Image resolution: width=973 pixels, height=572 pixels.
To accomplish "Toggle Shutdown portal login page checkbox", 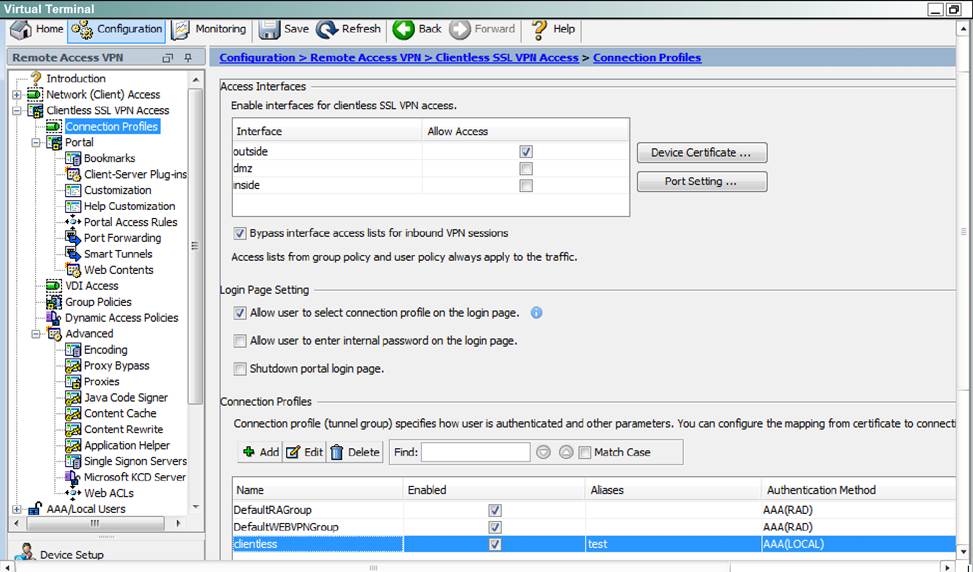I will coord(240,369).
